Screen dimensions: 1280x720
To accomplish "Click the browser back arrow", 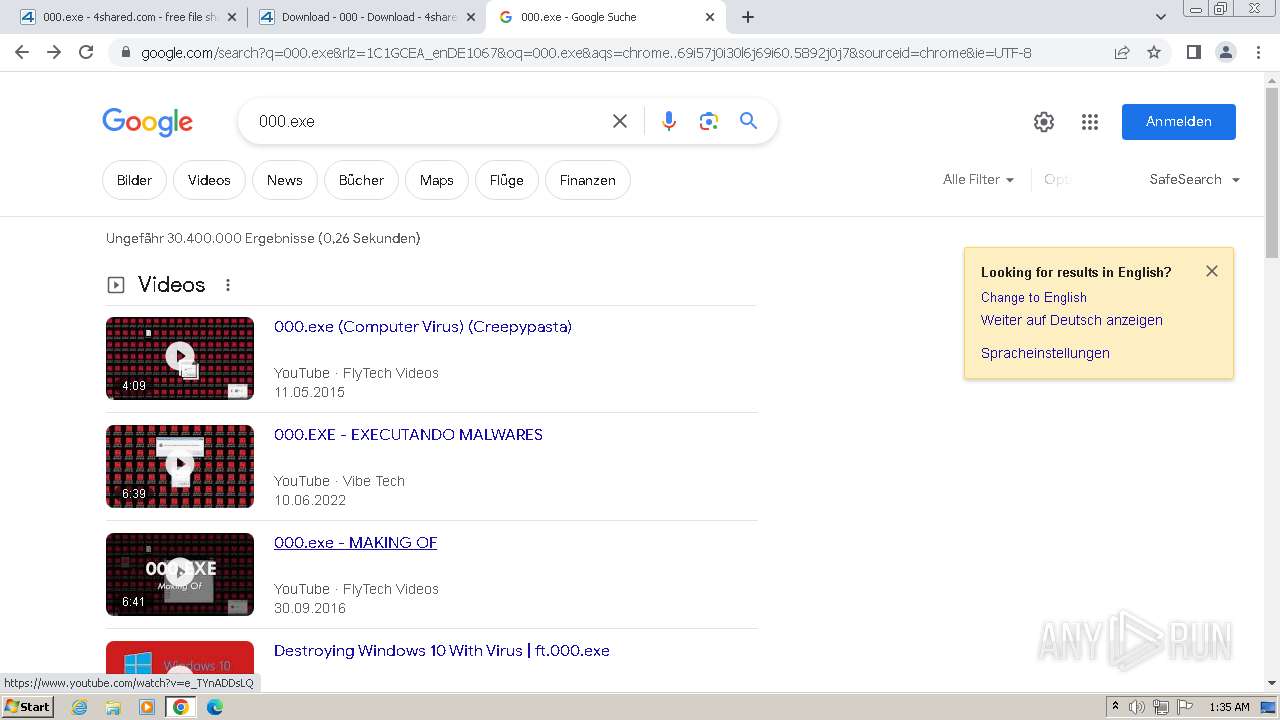I will pos(22,52).
